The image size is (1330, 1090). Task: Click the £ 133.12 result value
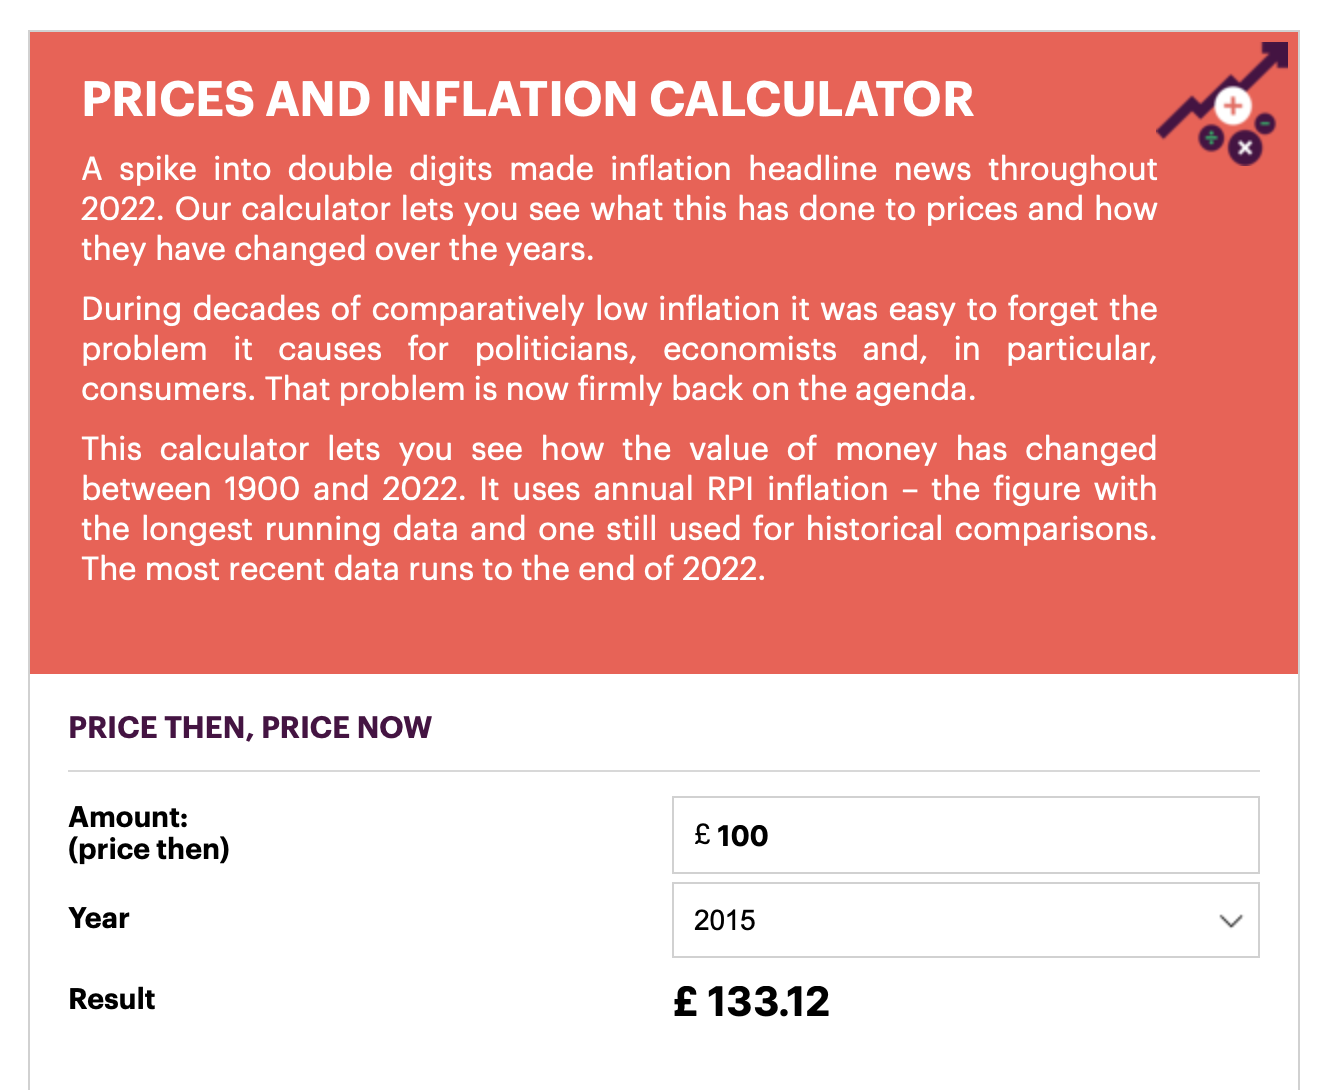[752, 1001]
